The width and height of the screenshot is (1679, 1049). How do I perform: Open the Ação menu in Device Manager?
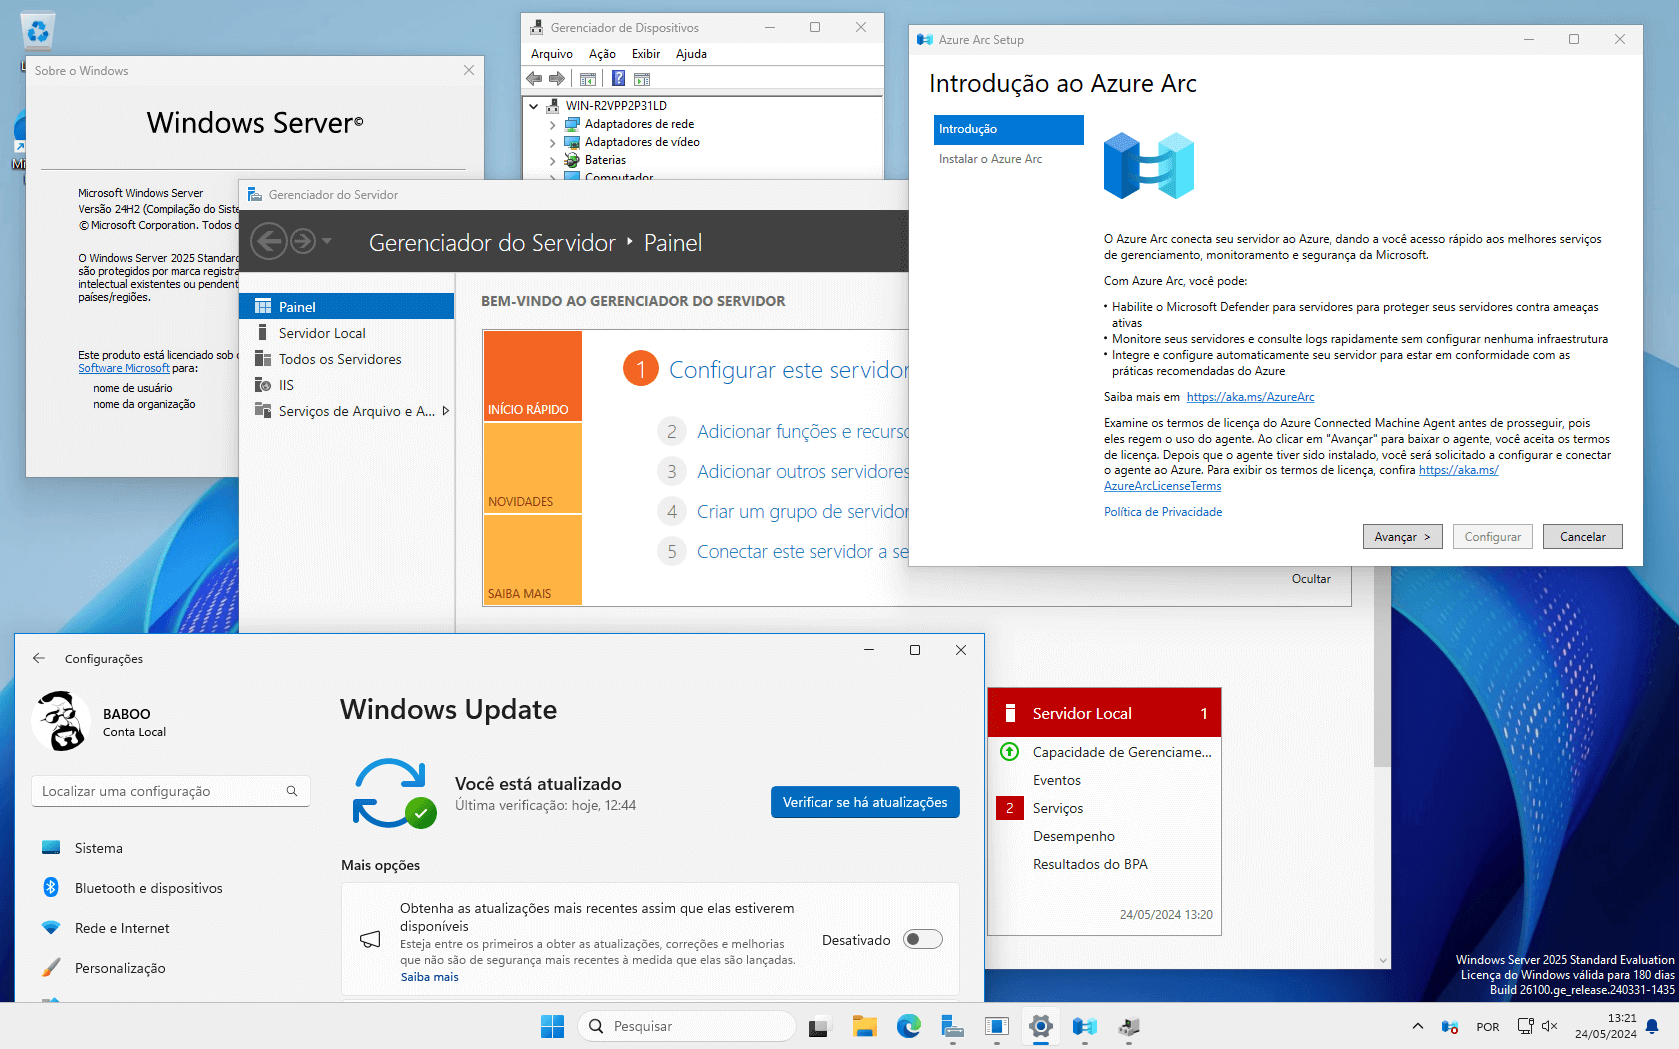click(602, 54)
